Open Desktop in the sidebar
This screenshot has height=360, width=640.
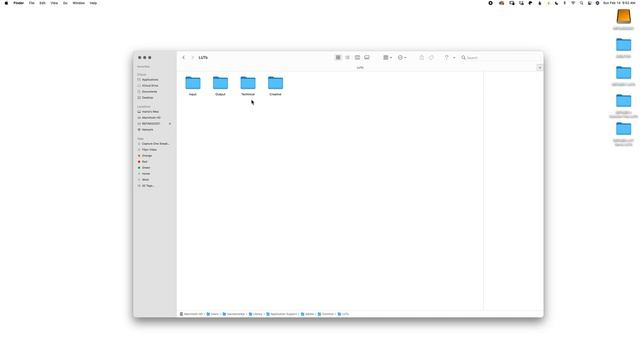point(147,98)
